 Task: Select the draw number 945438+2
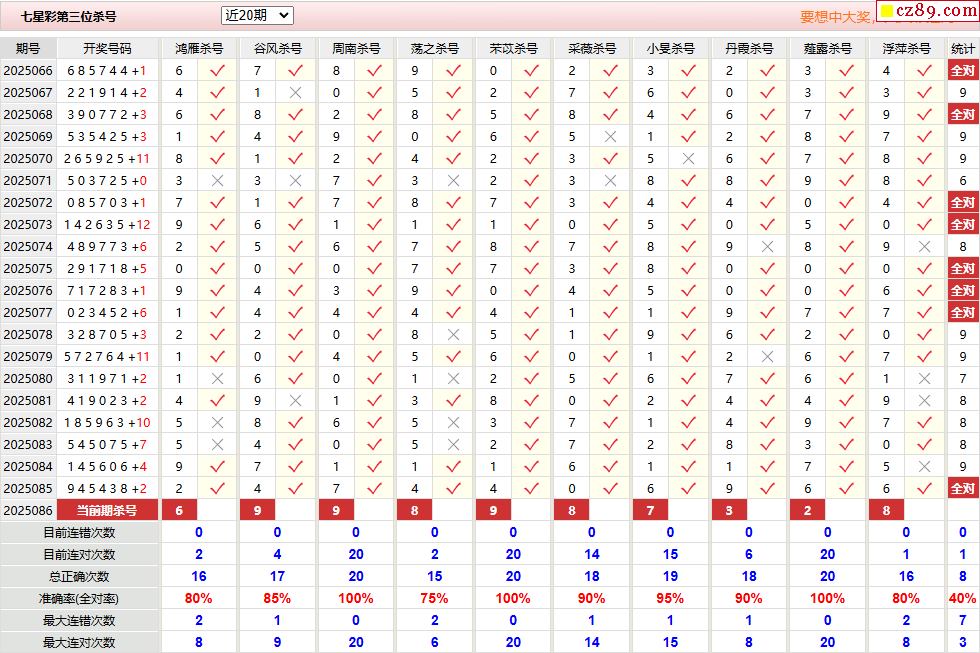(107, 489)
